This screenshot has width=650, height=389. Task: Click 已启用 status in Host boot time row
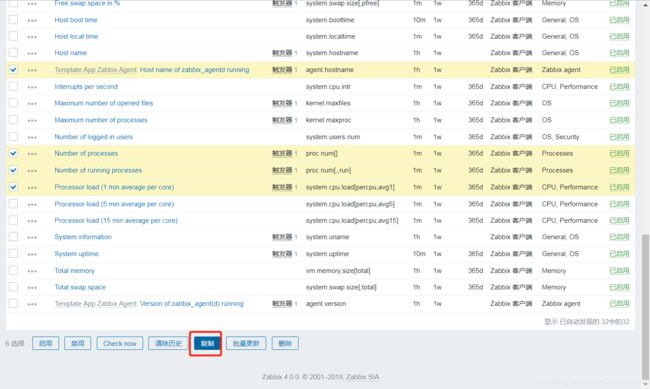(619, 20)
